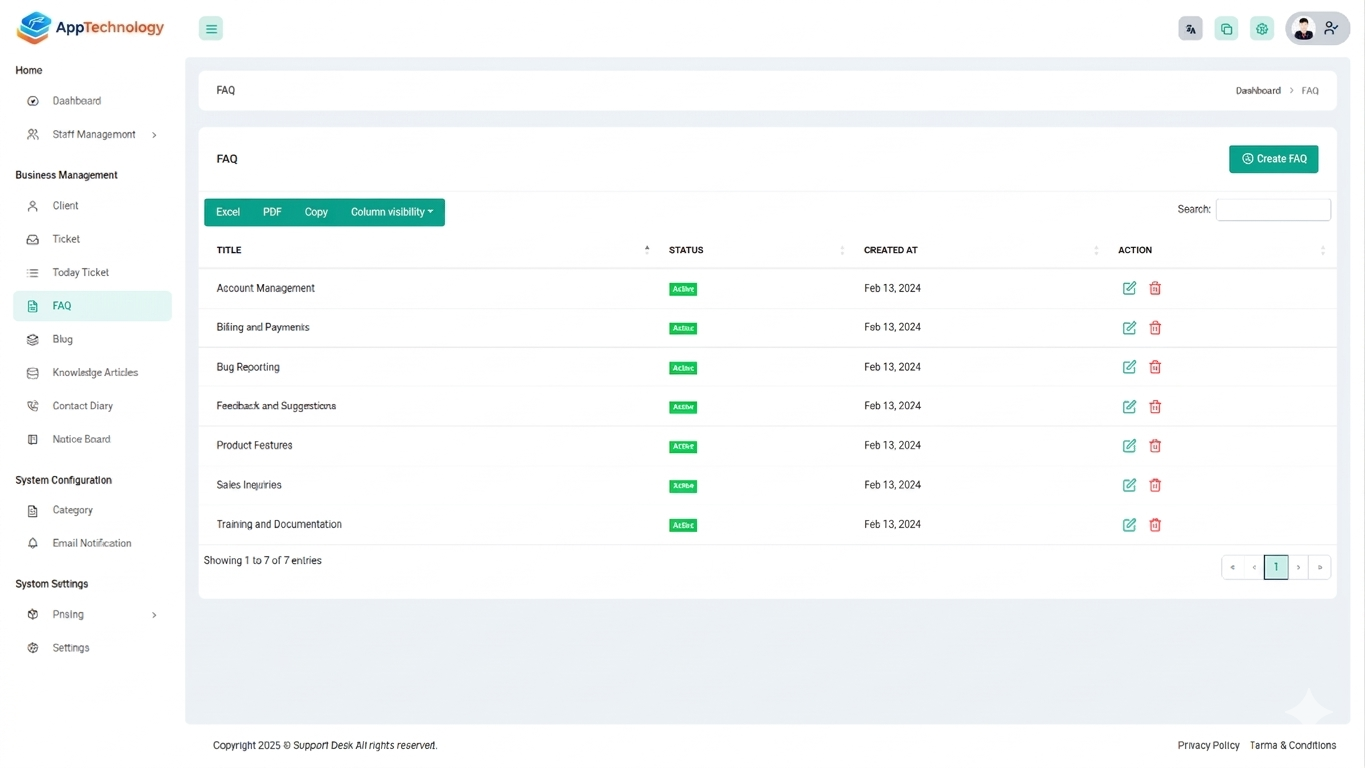Delete the Bug Reporting FAQ

click(x=1155, y=367)
